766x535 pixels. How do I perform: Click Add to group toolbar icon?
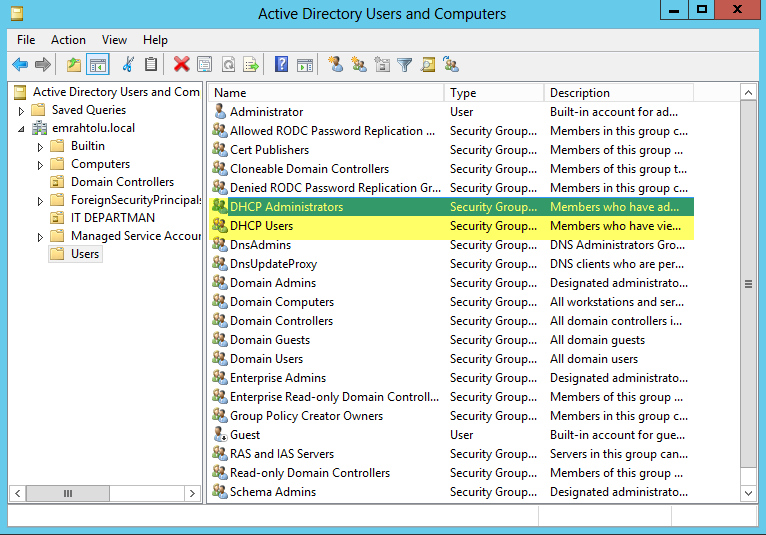pos(451,64)
